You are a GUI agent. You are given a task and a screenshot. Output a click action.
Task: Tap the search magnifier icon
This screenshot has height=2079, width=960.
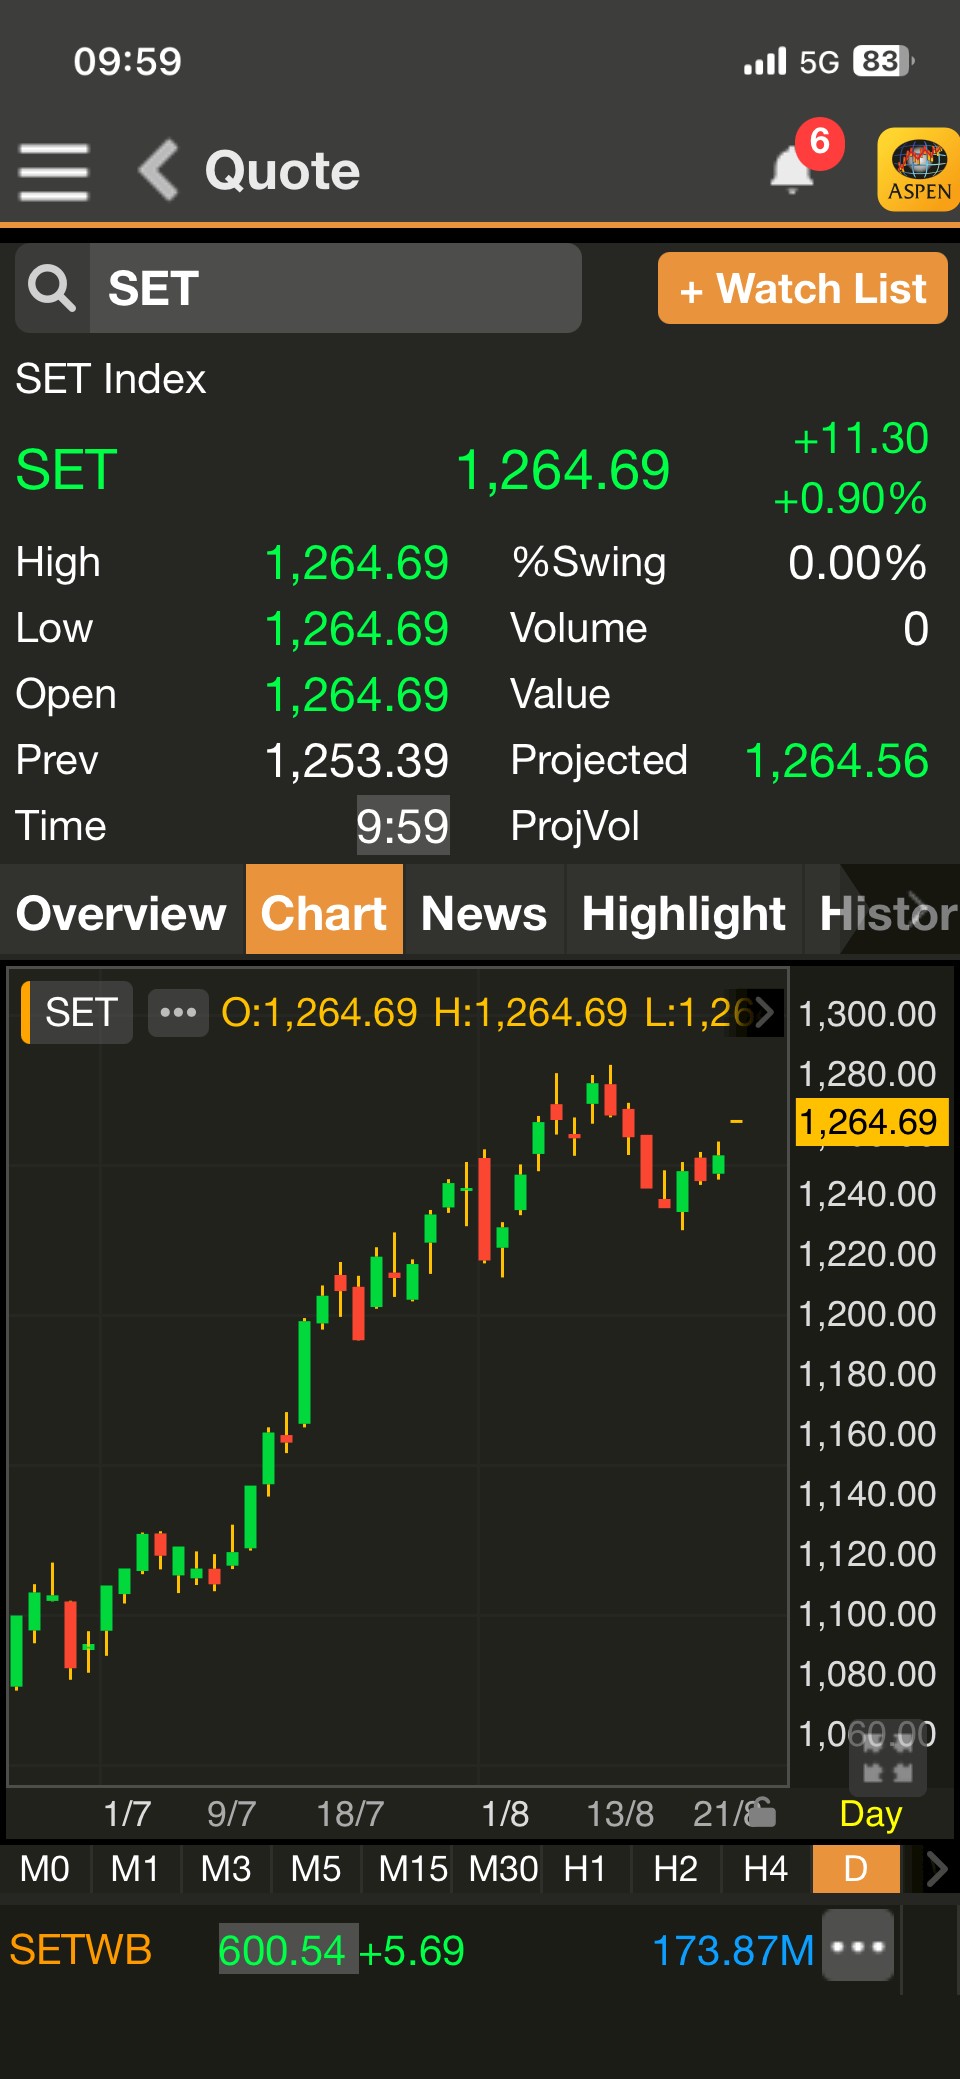coord(52,288)
